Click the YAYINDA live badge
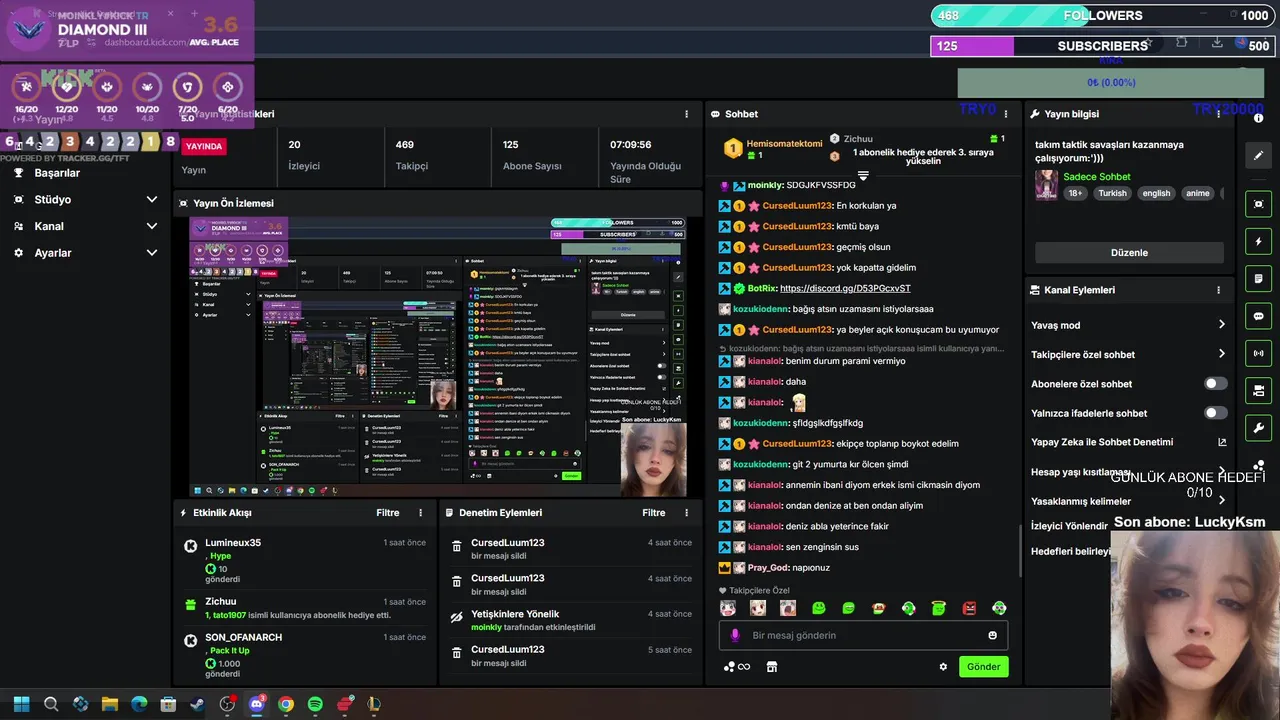The height and width of the screenshot is (720, 1280). pyautogui.click(x=204, y=146)
